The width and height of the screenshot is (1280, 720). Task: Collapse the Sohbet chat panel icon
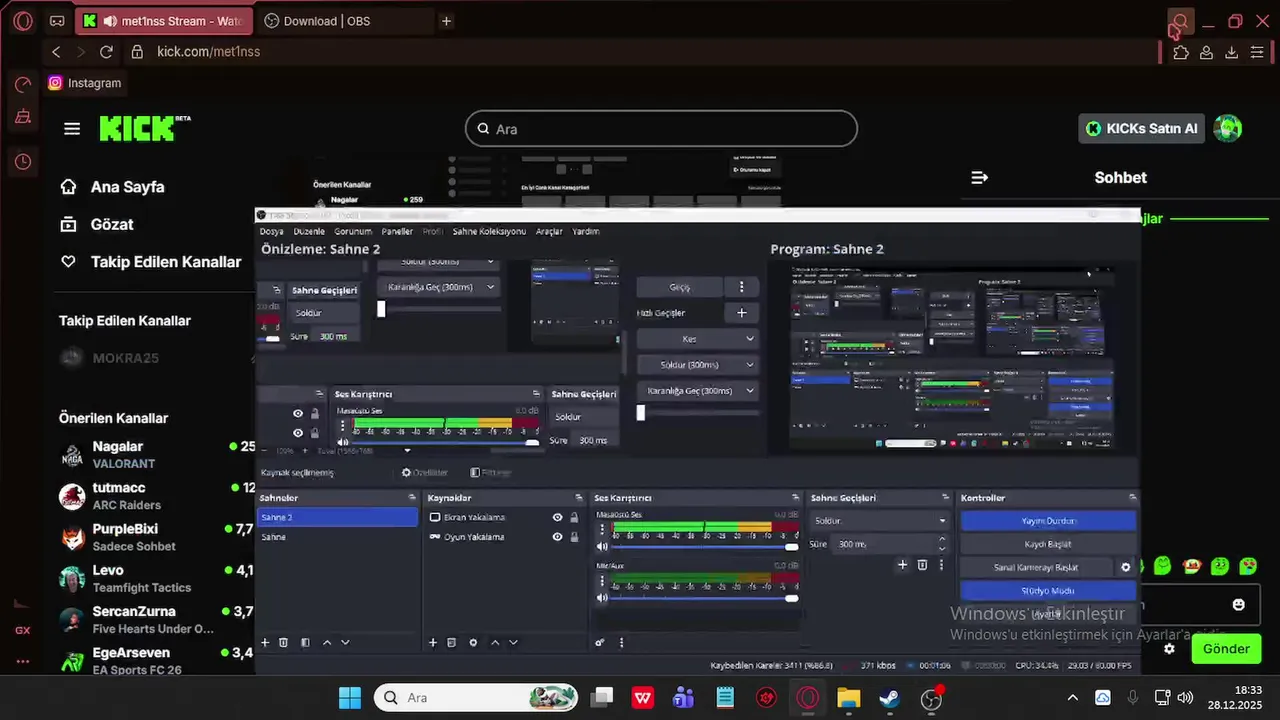980,177
